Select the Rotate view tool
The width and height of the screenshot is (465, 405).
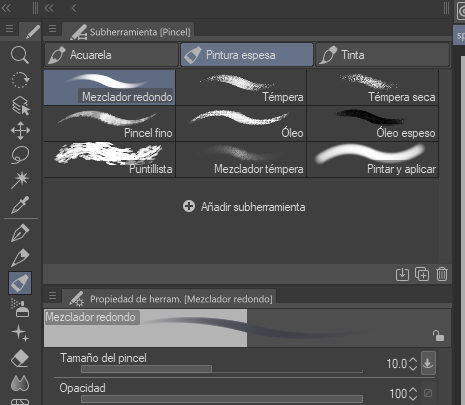pos(20,80)
